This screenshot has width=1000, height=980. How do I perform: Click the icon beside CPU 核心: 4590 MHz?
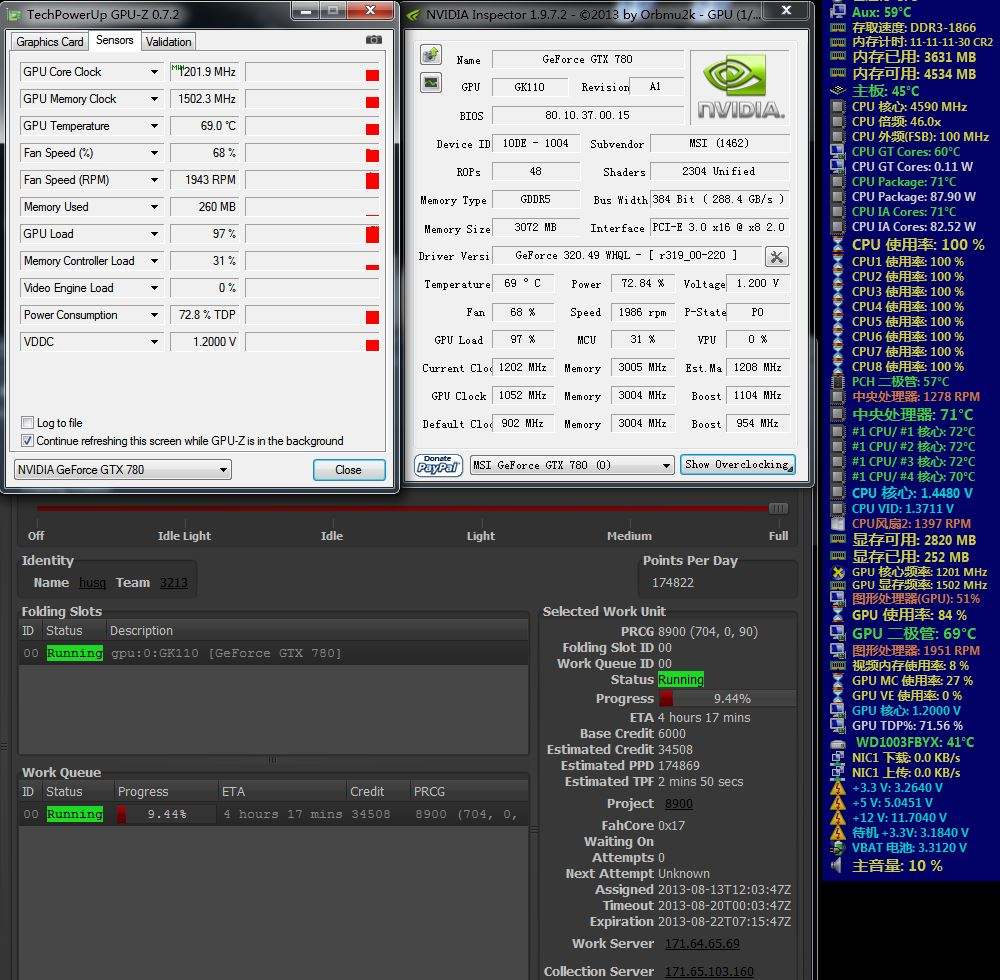click(x=838, y=106)
